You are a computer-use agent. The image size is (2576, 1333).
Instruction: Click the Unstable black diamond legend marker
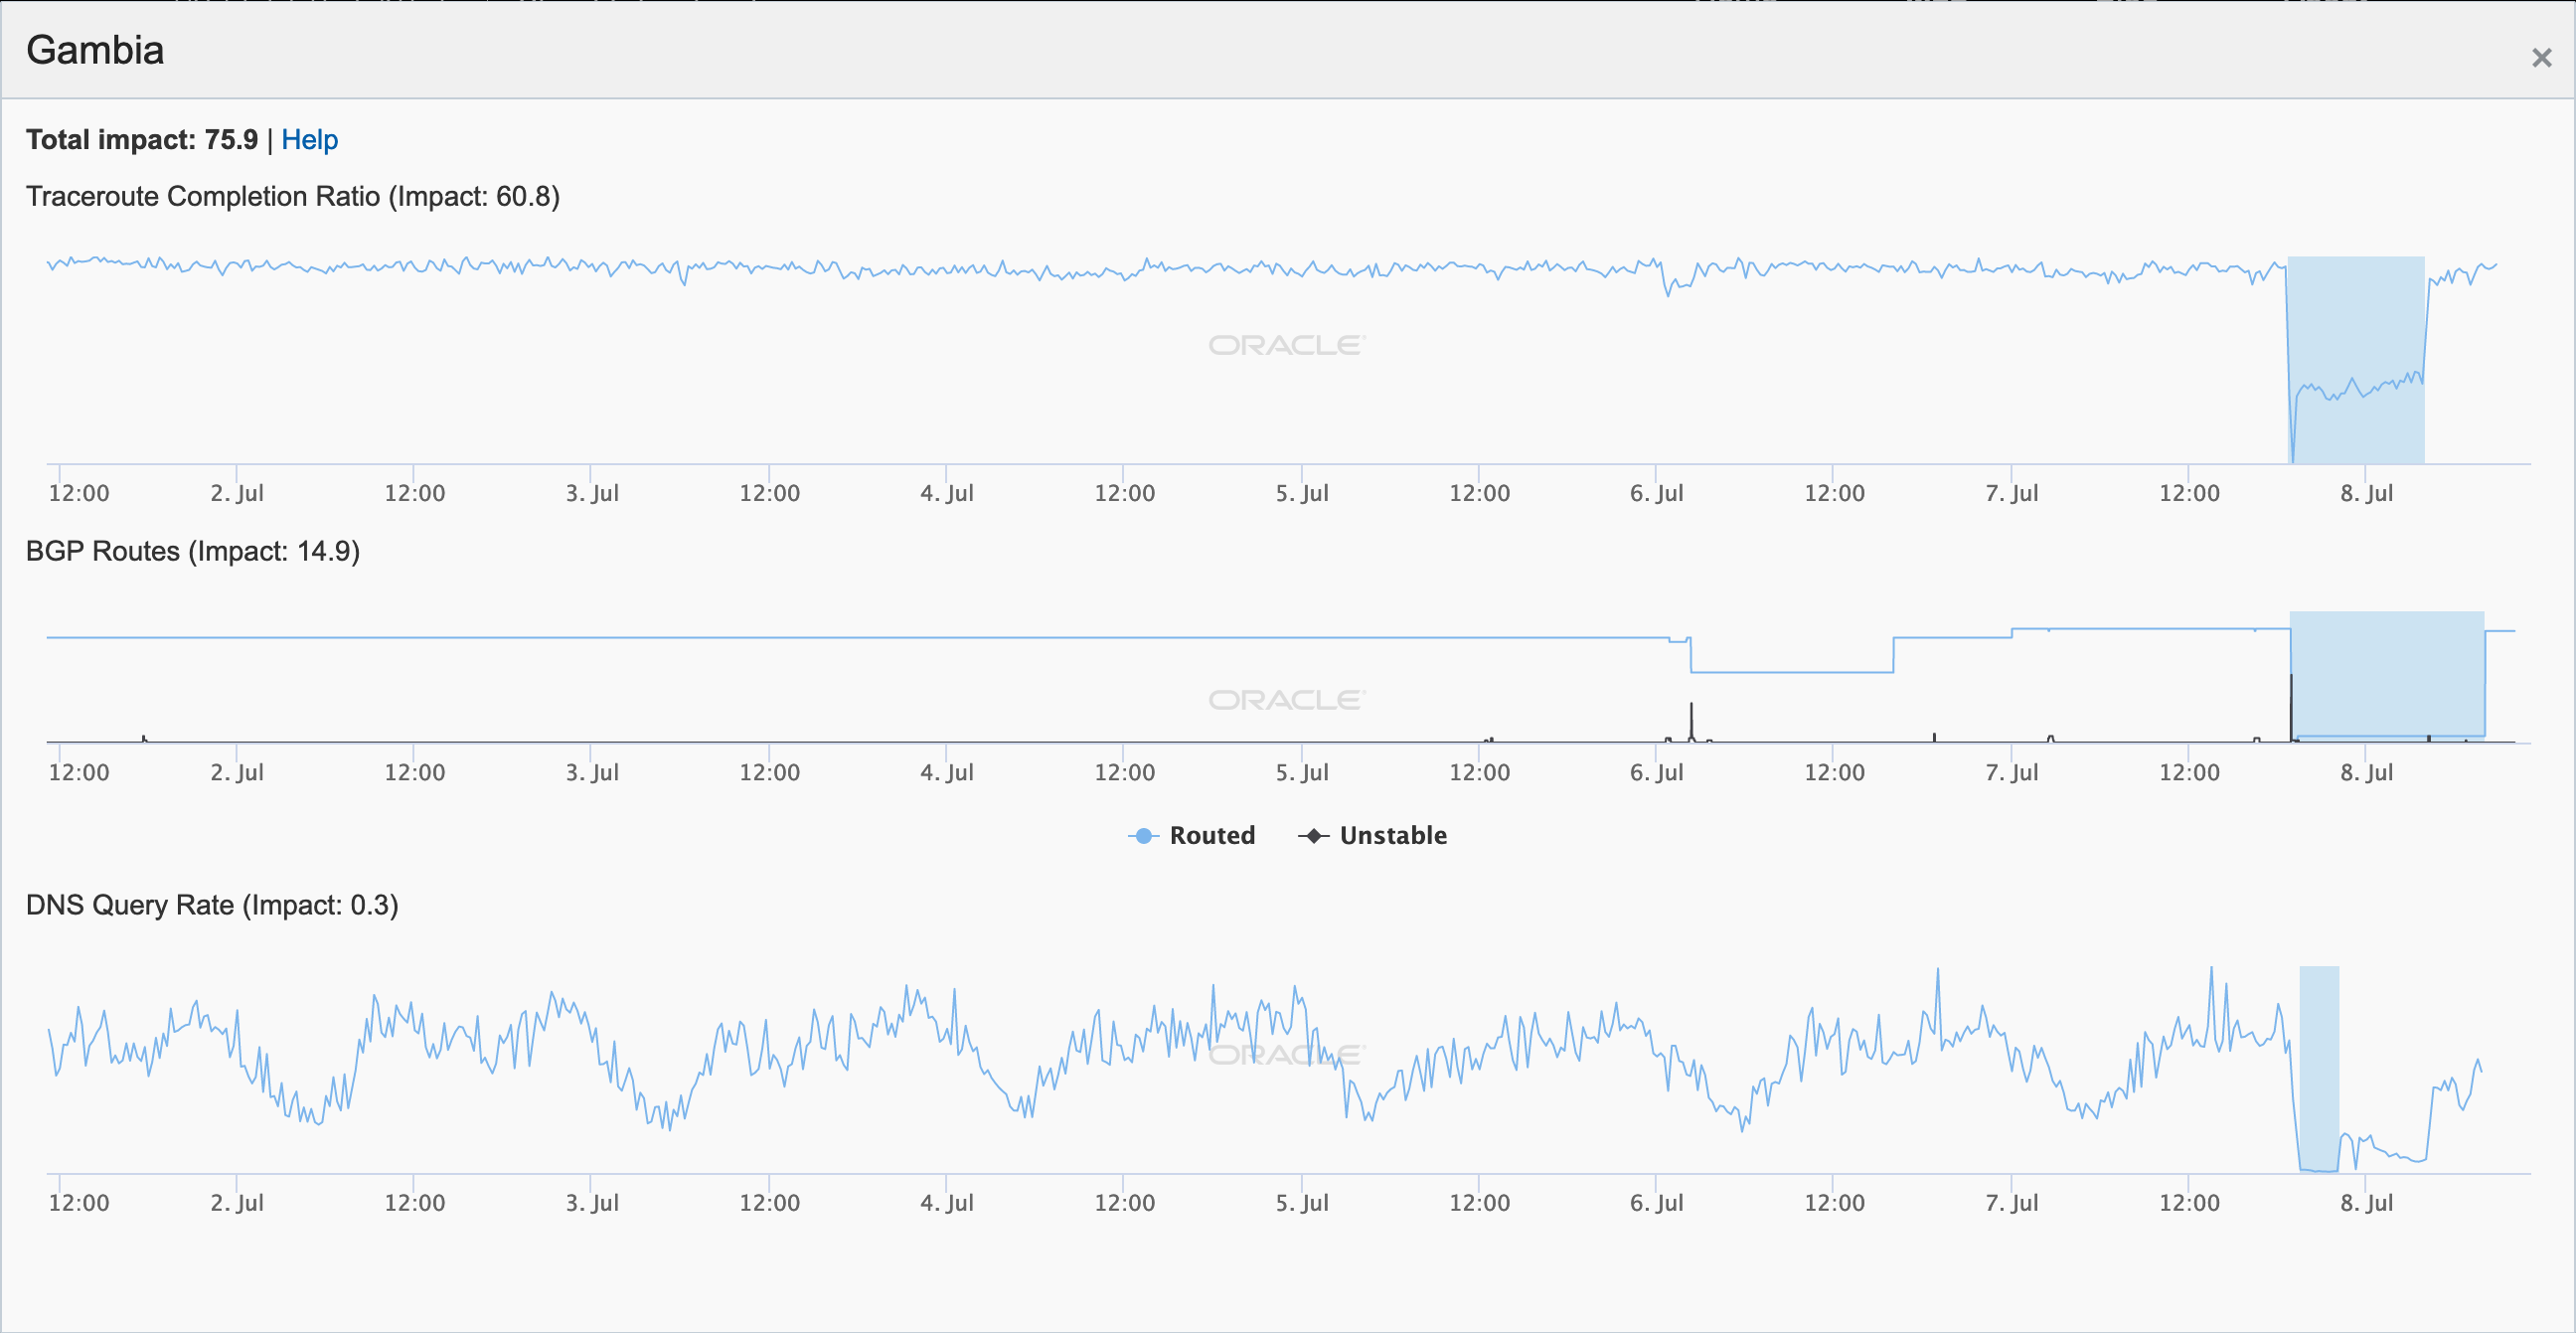(1313, 835)
